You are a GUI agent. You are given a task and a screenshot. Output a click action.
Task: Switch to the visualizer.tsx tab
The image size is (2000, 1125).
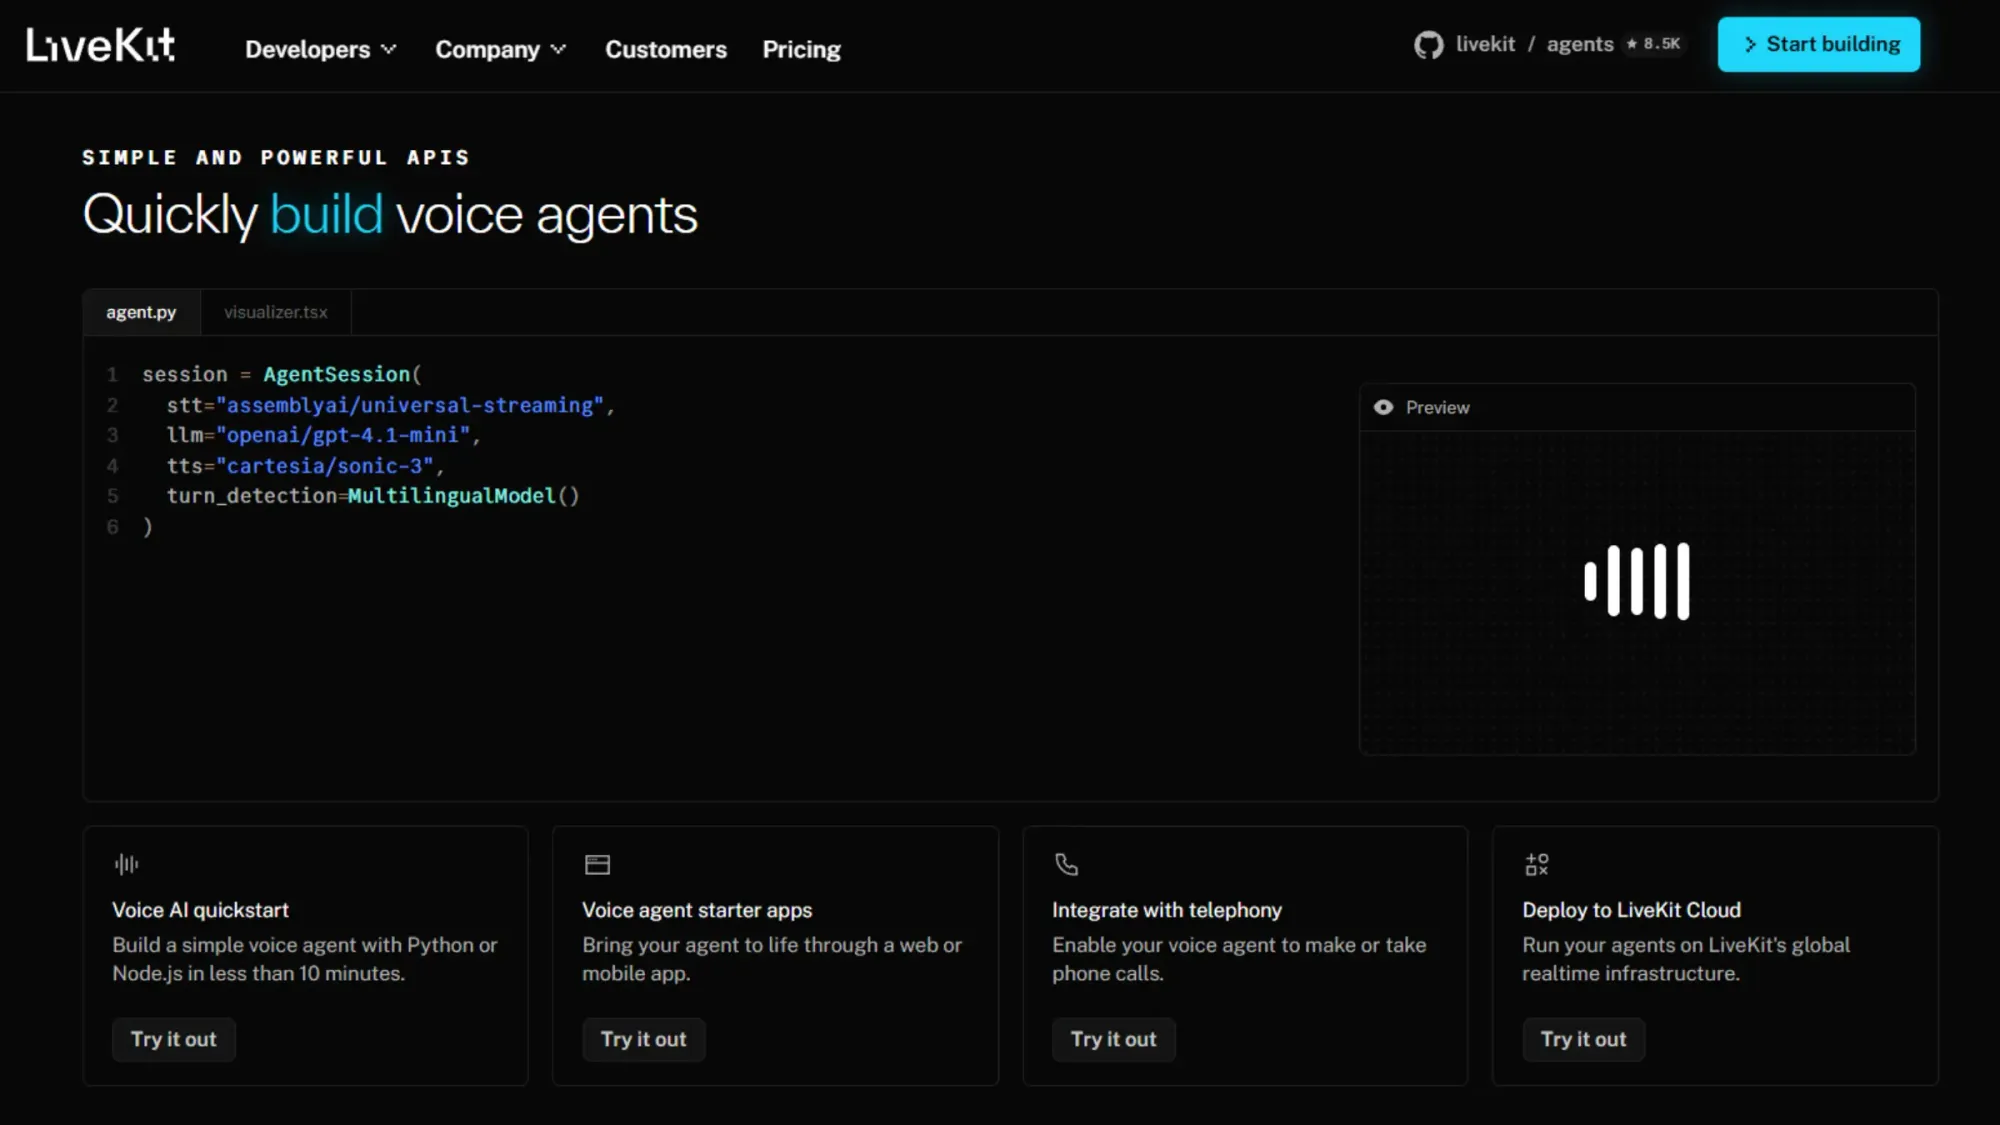(x=275, y=312)
